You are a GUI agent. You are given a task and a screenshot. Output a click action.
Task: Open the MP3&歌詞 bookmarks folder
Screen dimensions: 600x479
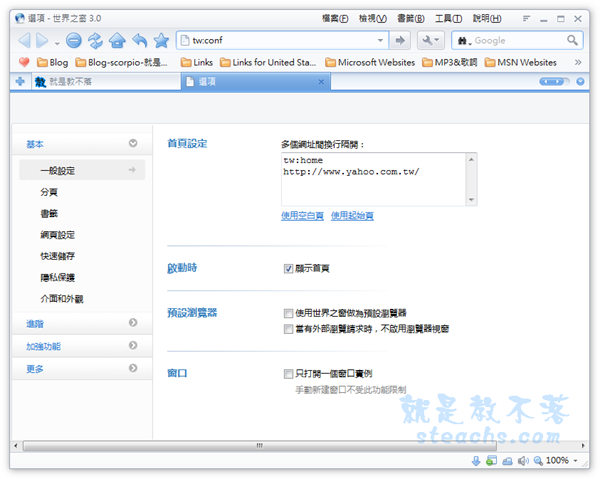click(x=450, y=62)
